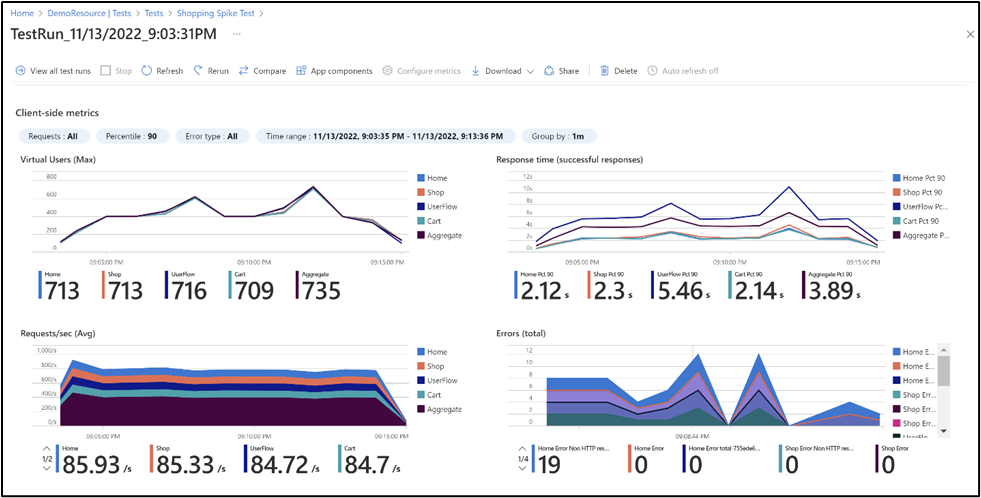Go to previous page of Requests/sec values
Viewport: 981px width, 498px height.
[47, 448]
